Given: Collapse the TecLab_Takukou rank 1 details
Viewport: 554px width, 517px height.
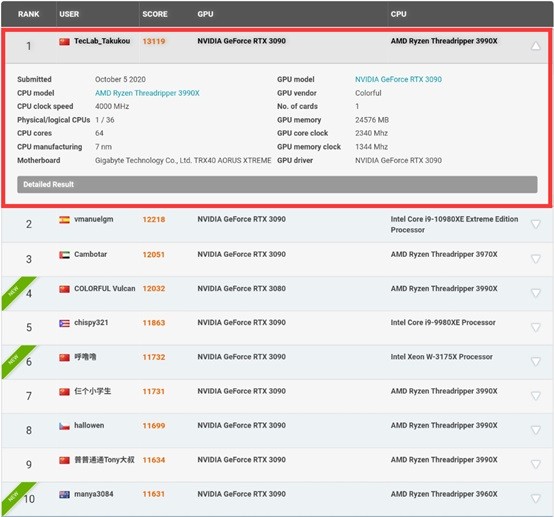Looking at the screenshot, I should 536,46.
